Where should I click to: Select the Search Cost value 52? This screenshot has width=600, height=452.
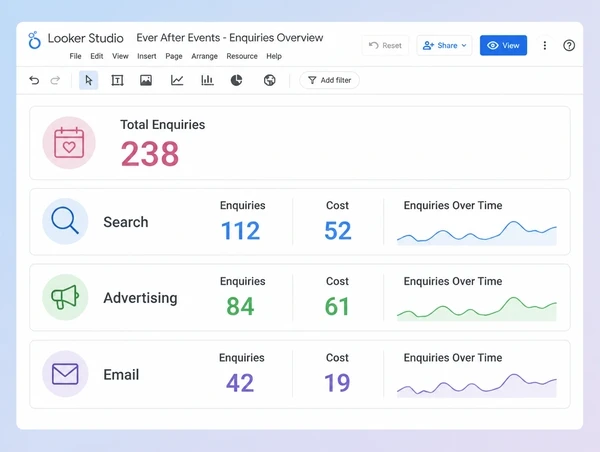coord(338,230)
